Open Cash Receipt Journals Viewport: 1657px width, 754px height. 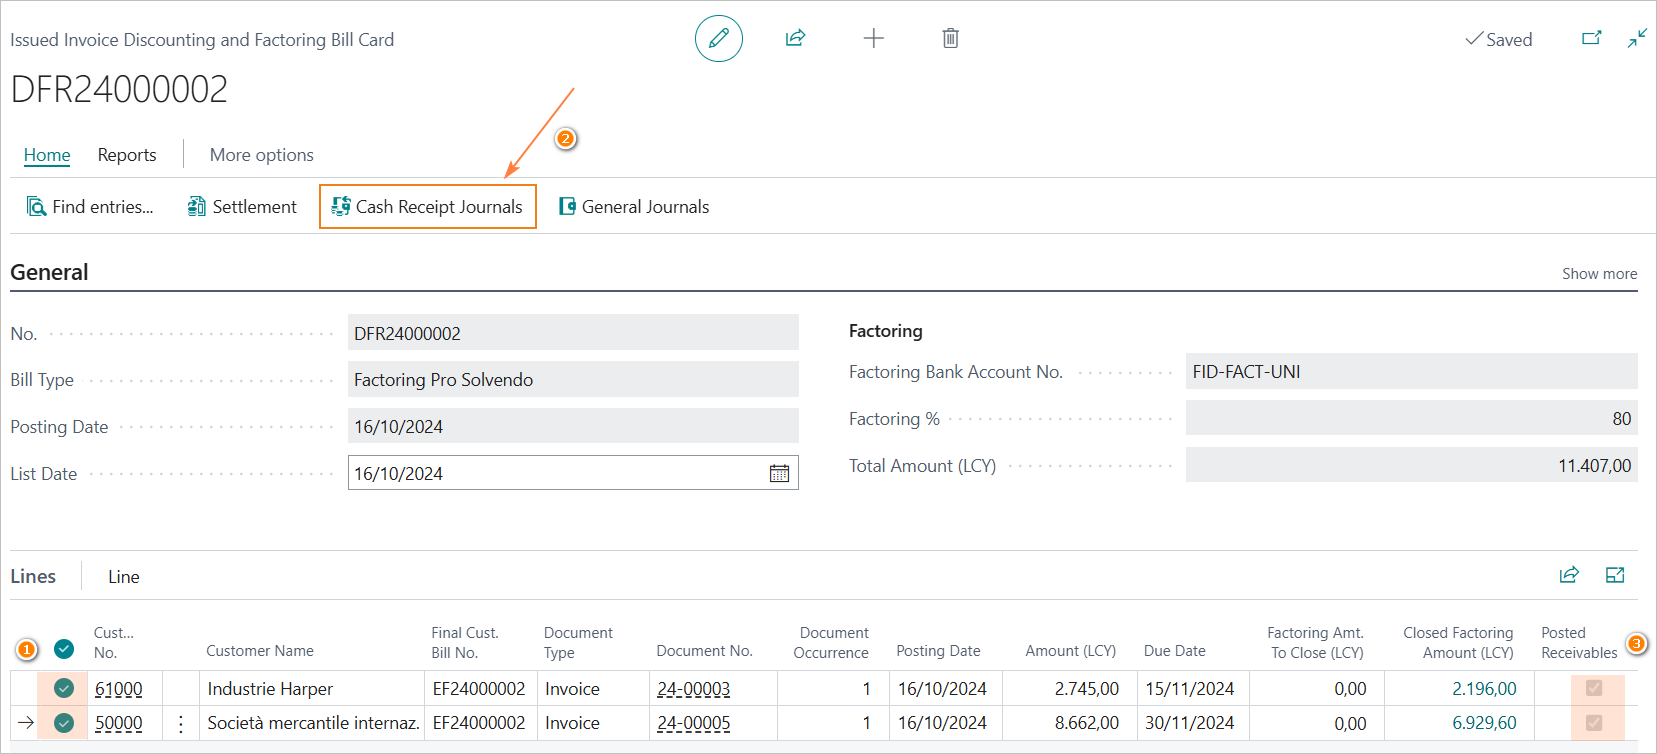[428, 207]
